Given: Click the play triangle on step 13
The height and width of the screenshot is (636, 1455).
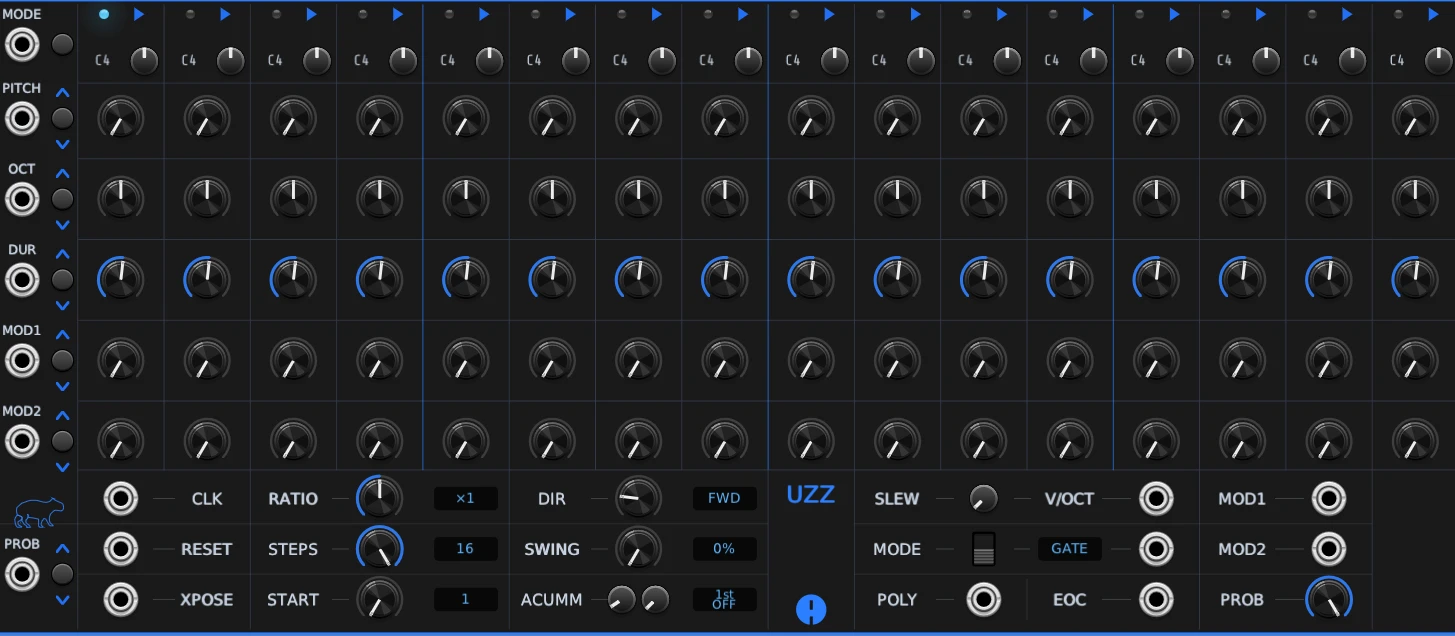Looking at the screenshot, I should coord(1175,14).
